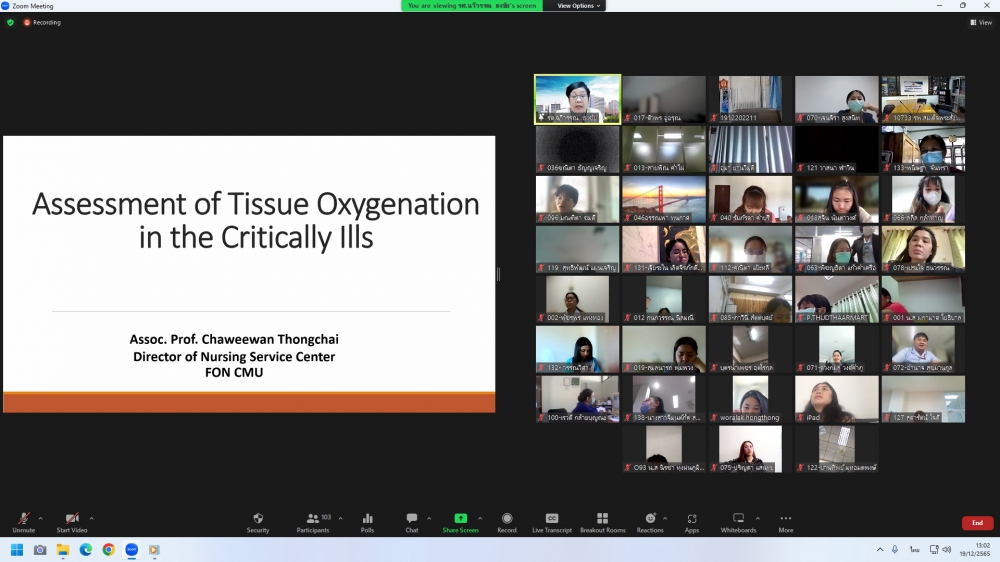Click the red End meeting button
The image size is (1000, 562).
coord(977,523)
